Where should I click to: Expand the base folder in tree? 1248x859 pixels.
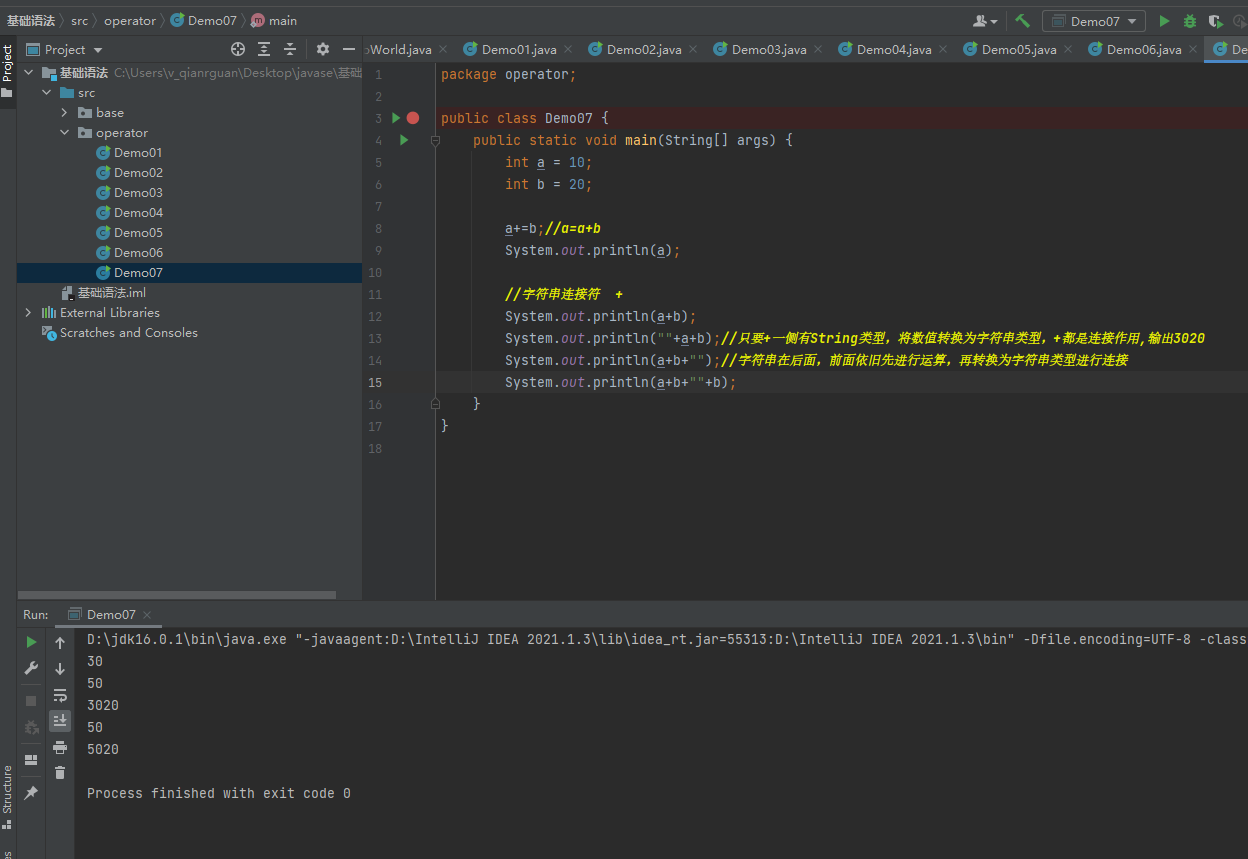[x=64, y=113]
